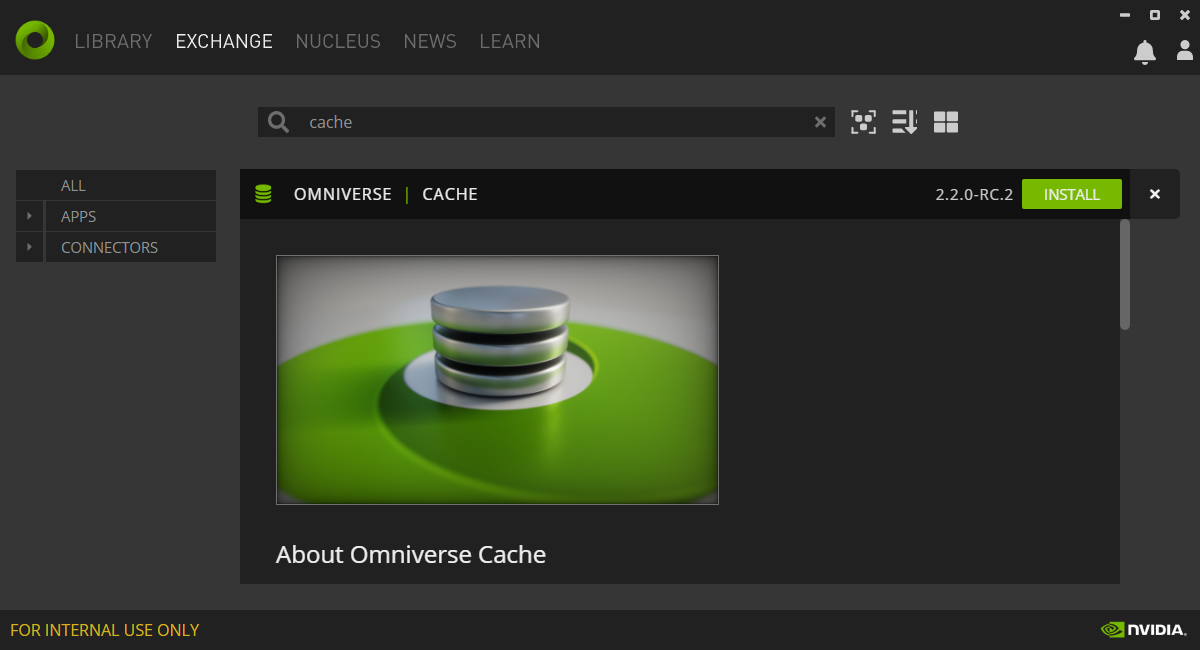This screenshot has width=1200, height=650.
Task: Open the notifications bell
Action: [1145, 52]
